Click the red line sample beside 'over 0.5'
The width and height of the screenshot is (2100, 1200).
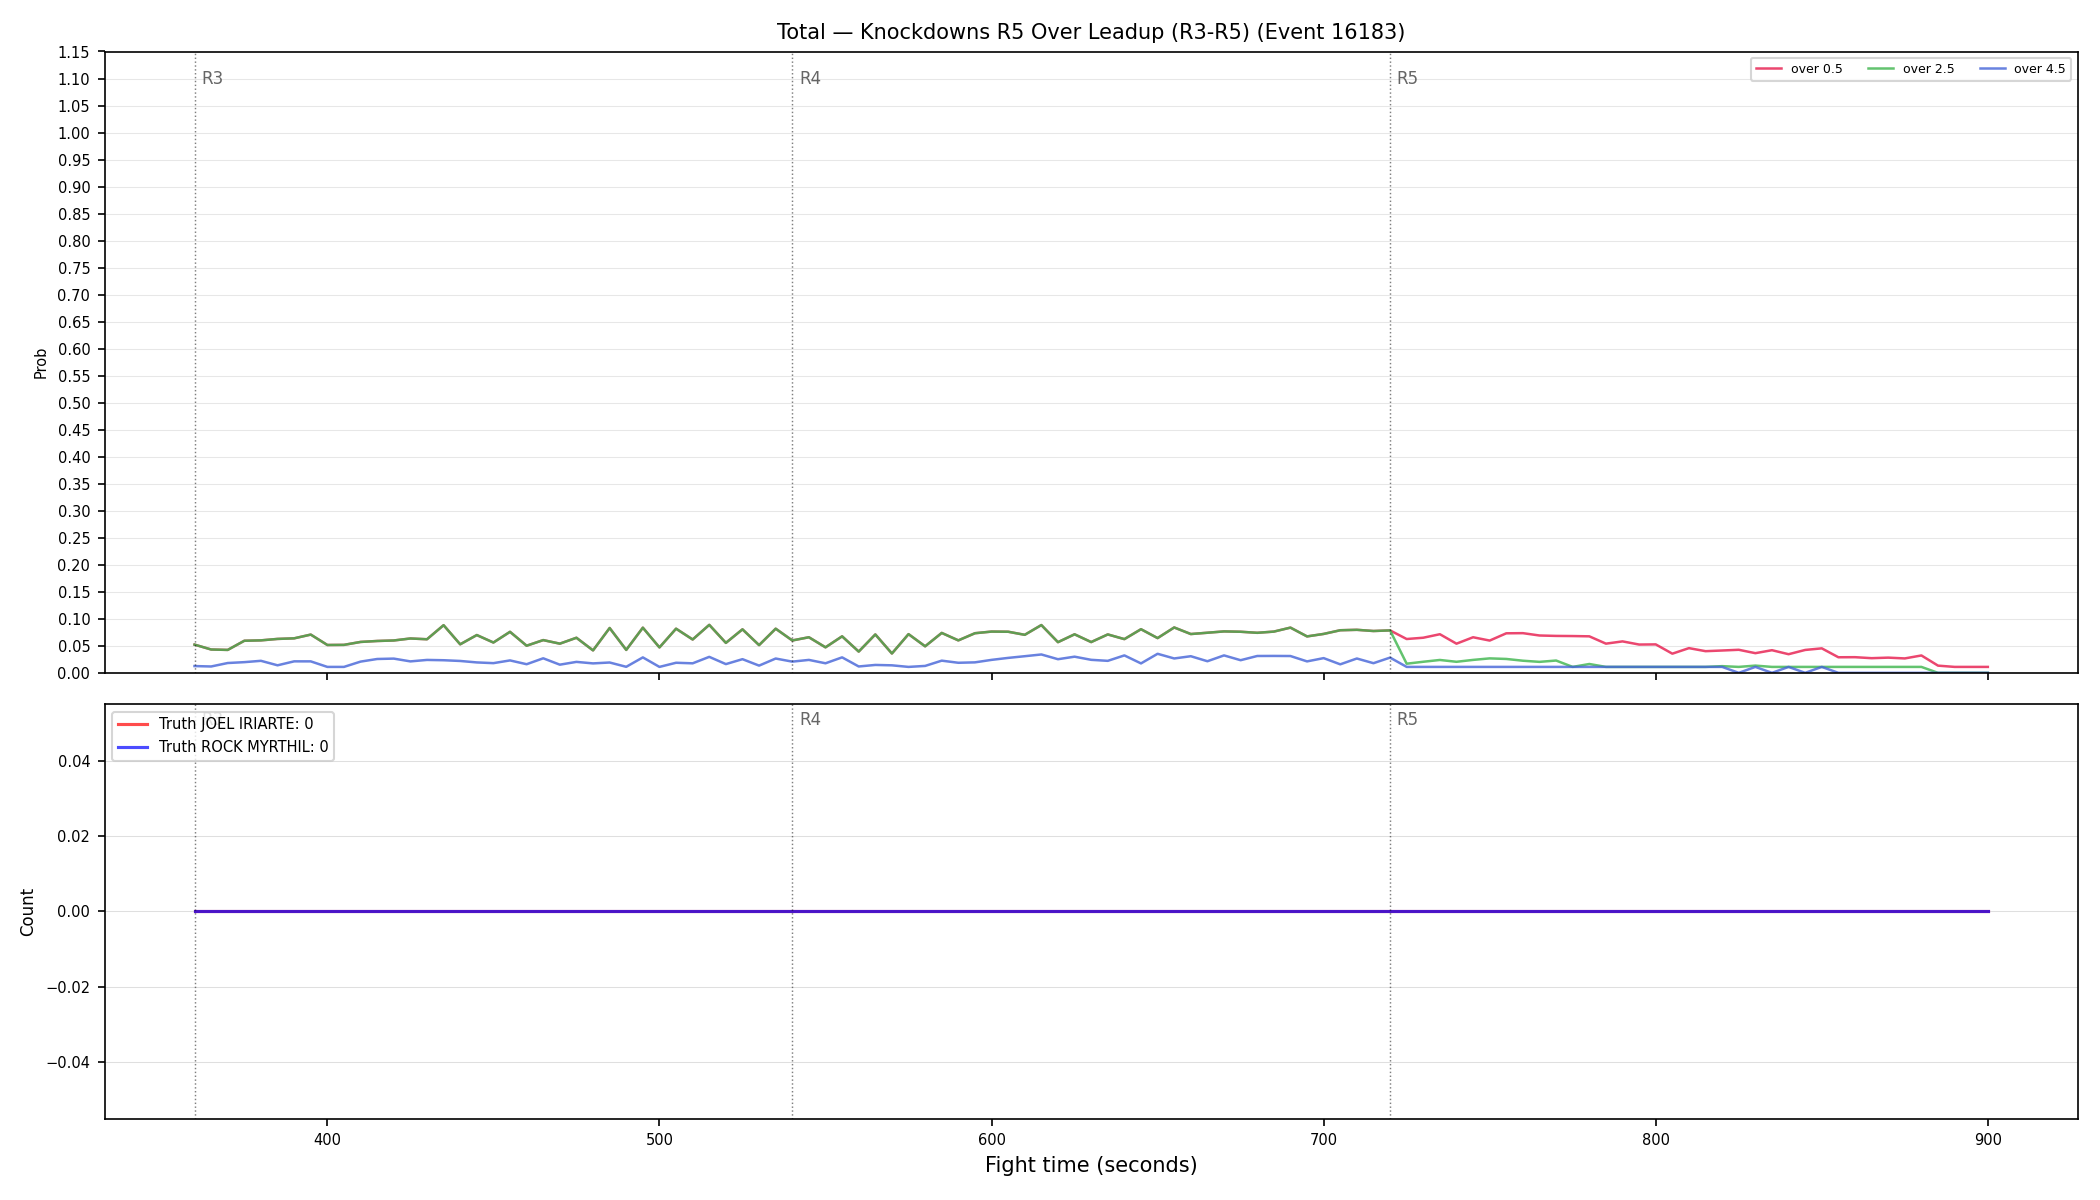[1769, 69]
